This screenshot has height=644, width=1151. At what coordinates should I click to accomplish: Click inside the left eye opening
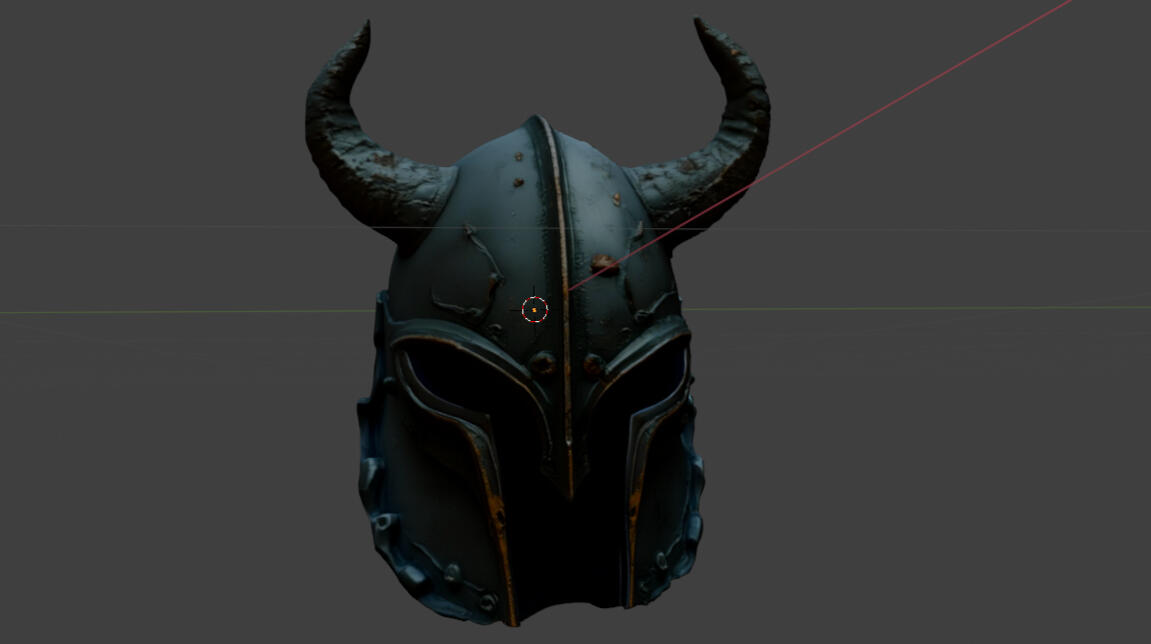(x=450, y=385)
